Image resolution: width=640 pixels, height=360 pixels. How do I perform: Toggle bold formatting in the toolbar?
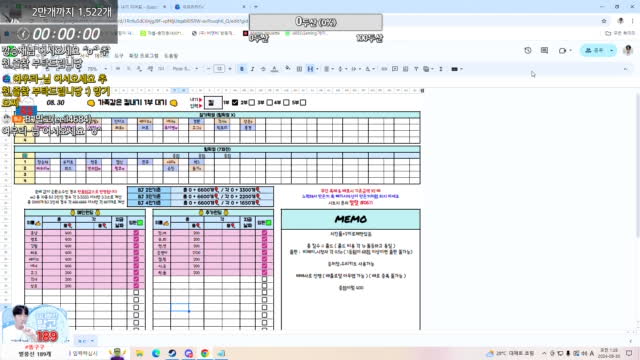click(242, 69)
